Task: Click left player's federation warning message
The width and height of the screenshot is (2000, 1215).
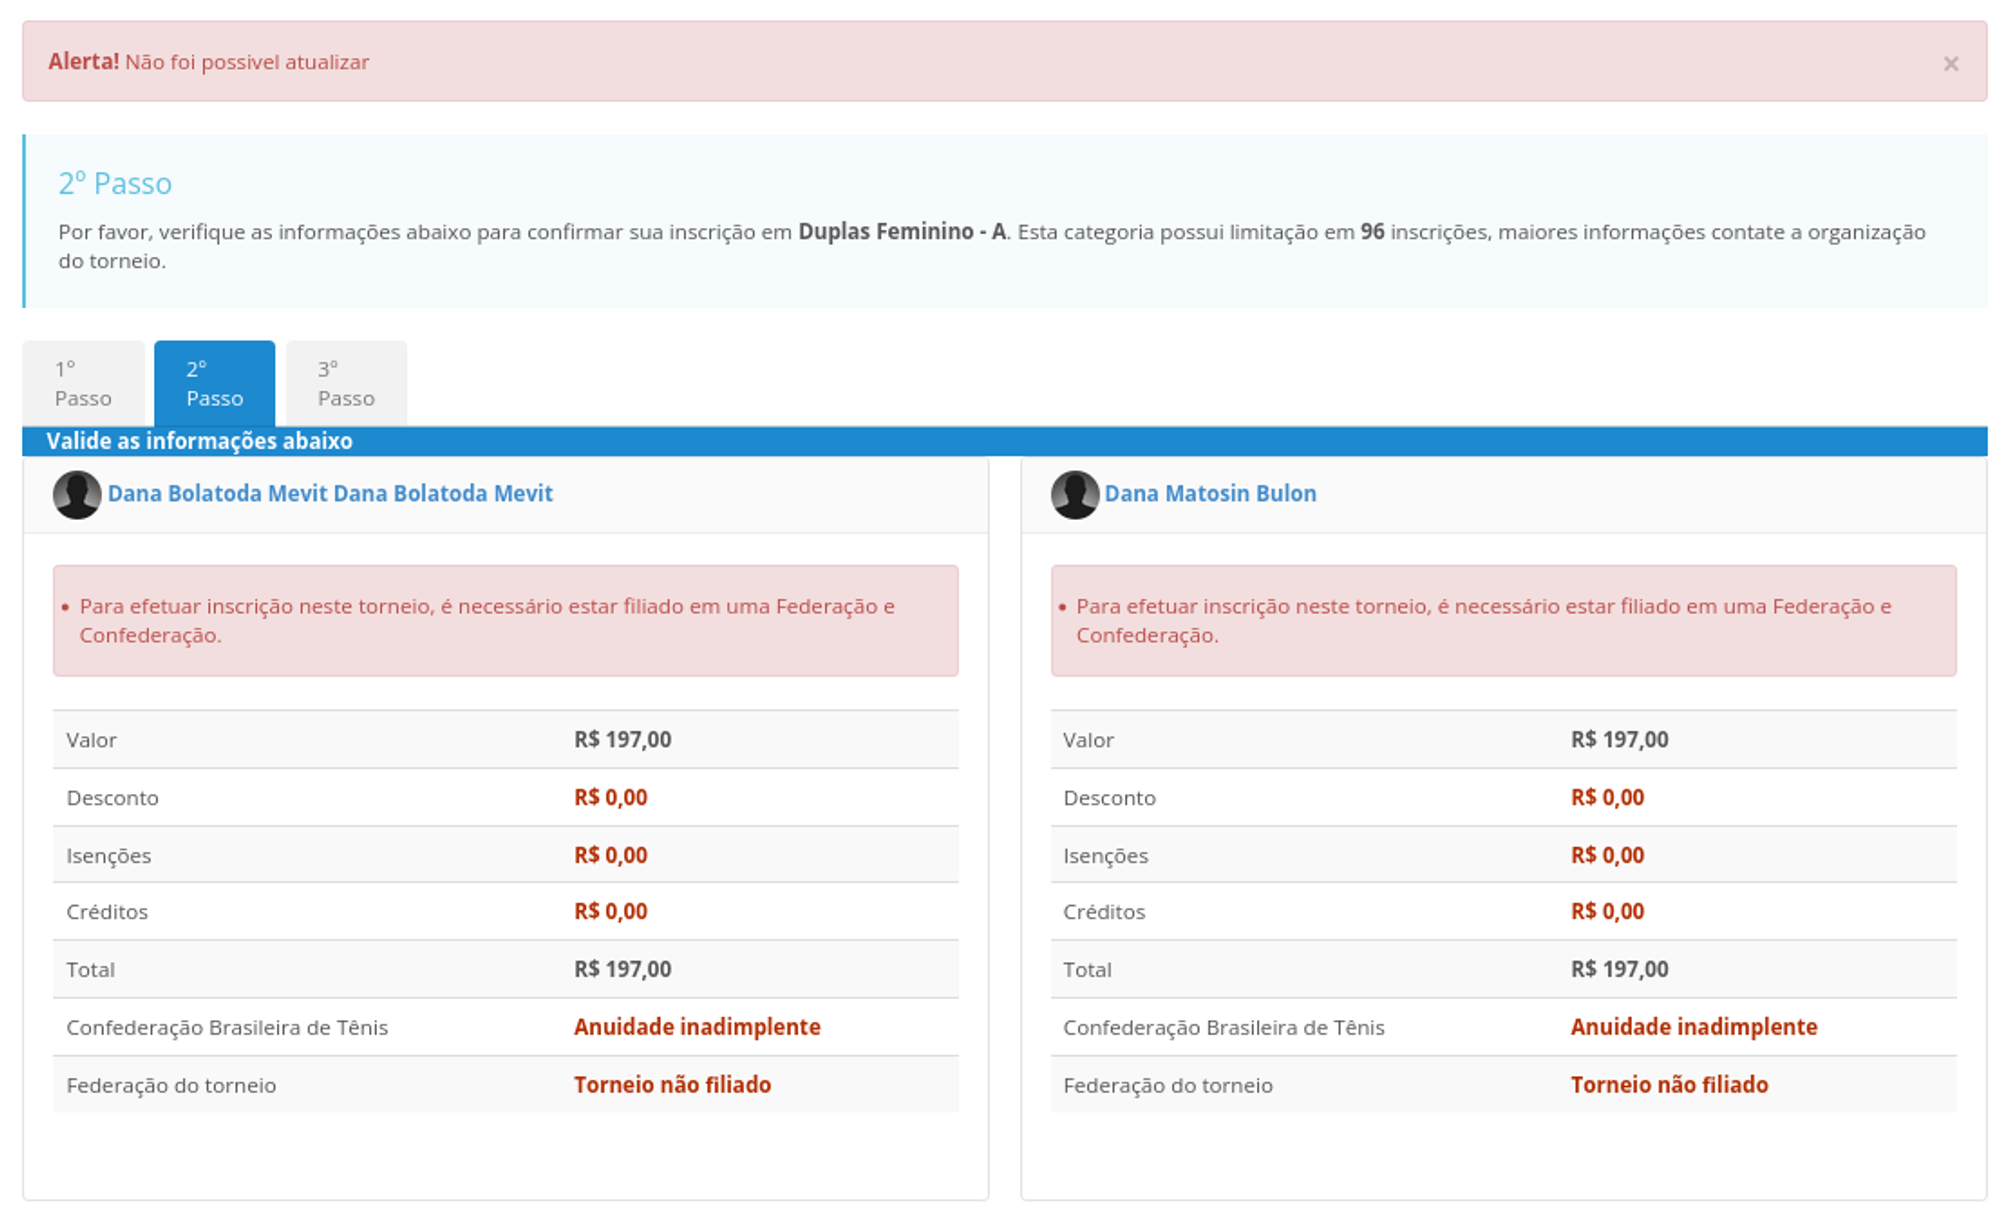Action: (x=487, y=620)
